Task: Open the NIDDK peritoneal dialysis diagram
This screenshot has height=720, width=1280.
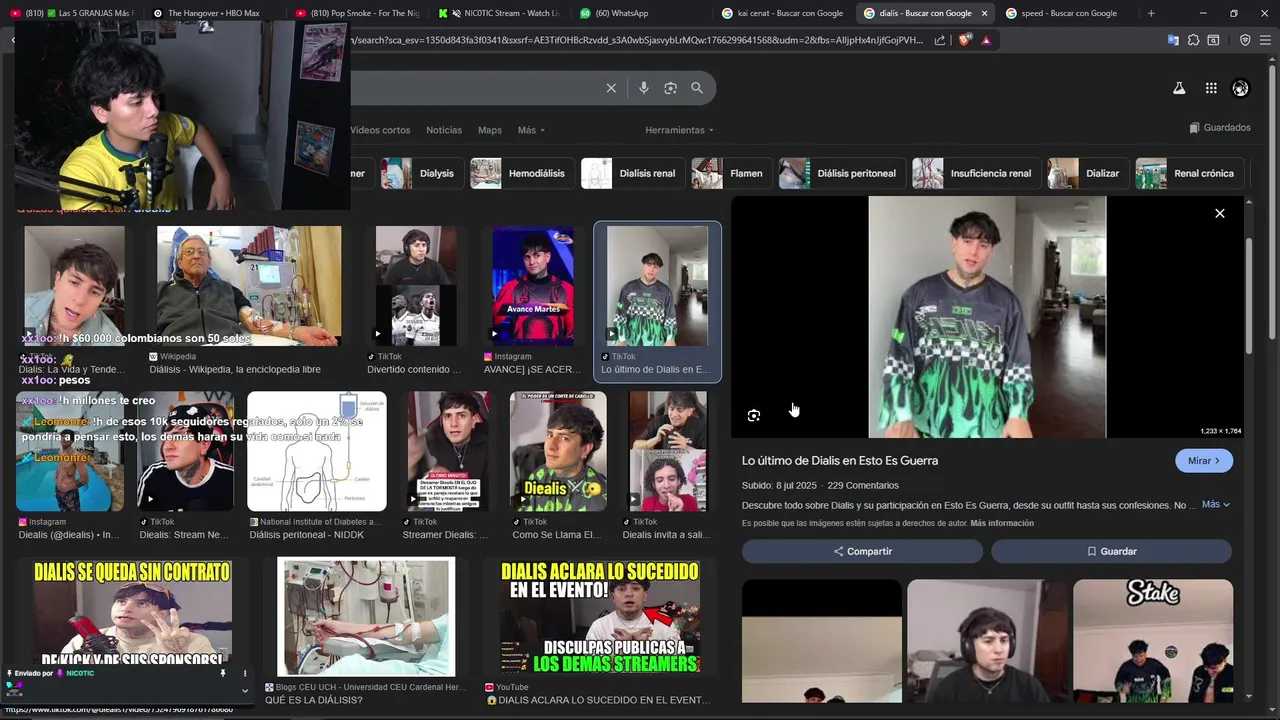Action: click(316, 451)
